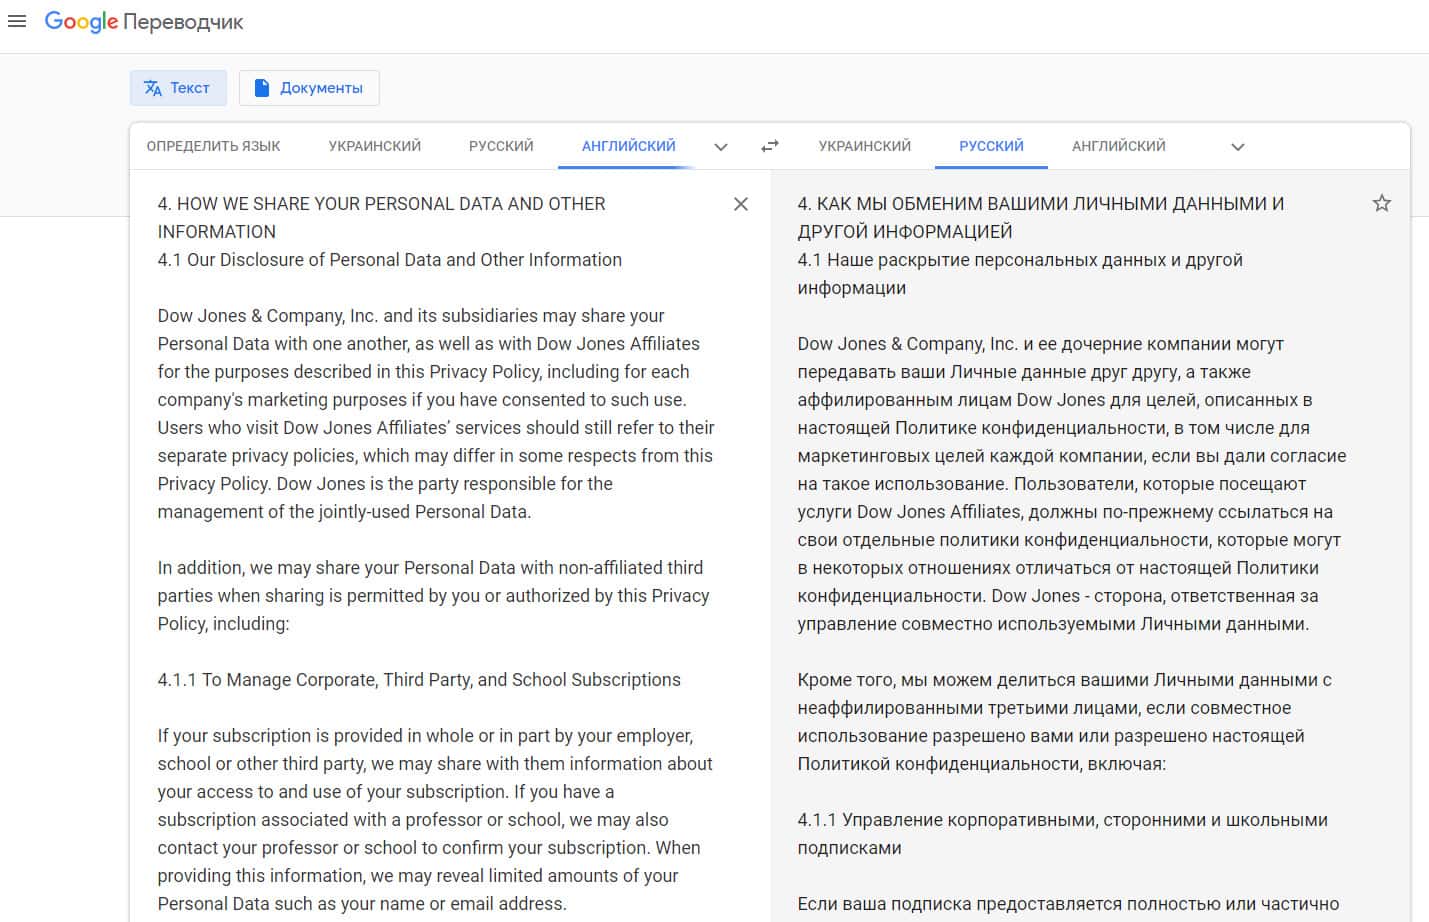Click the Google logo
Screen dimensions: 1429x922
click(x=81, y=22)
